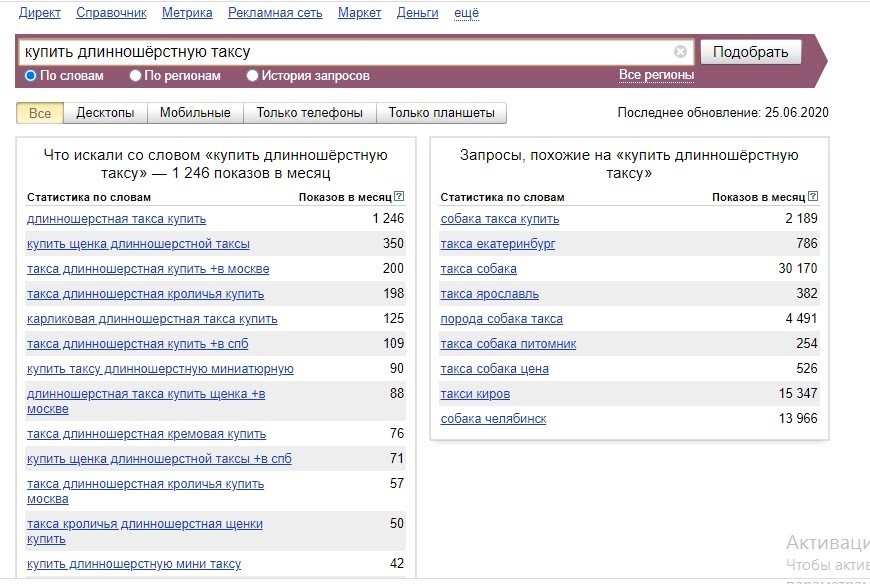Open 'Метрика' in top navigation
Image resolution: width=870 pixels, height=584 pixels.
187,13
